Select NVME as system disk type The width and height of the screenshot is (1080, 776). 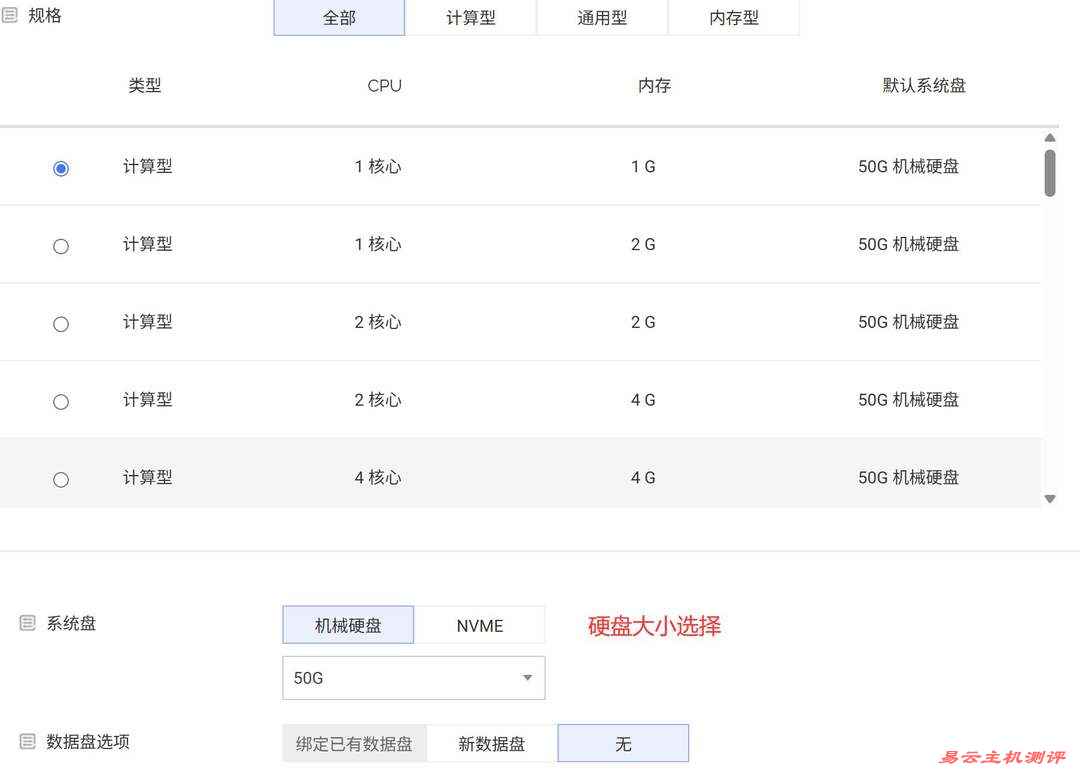point(480,624)
